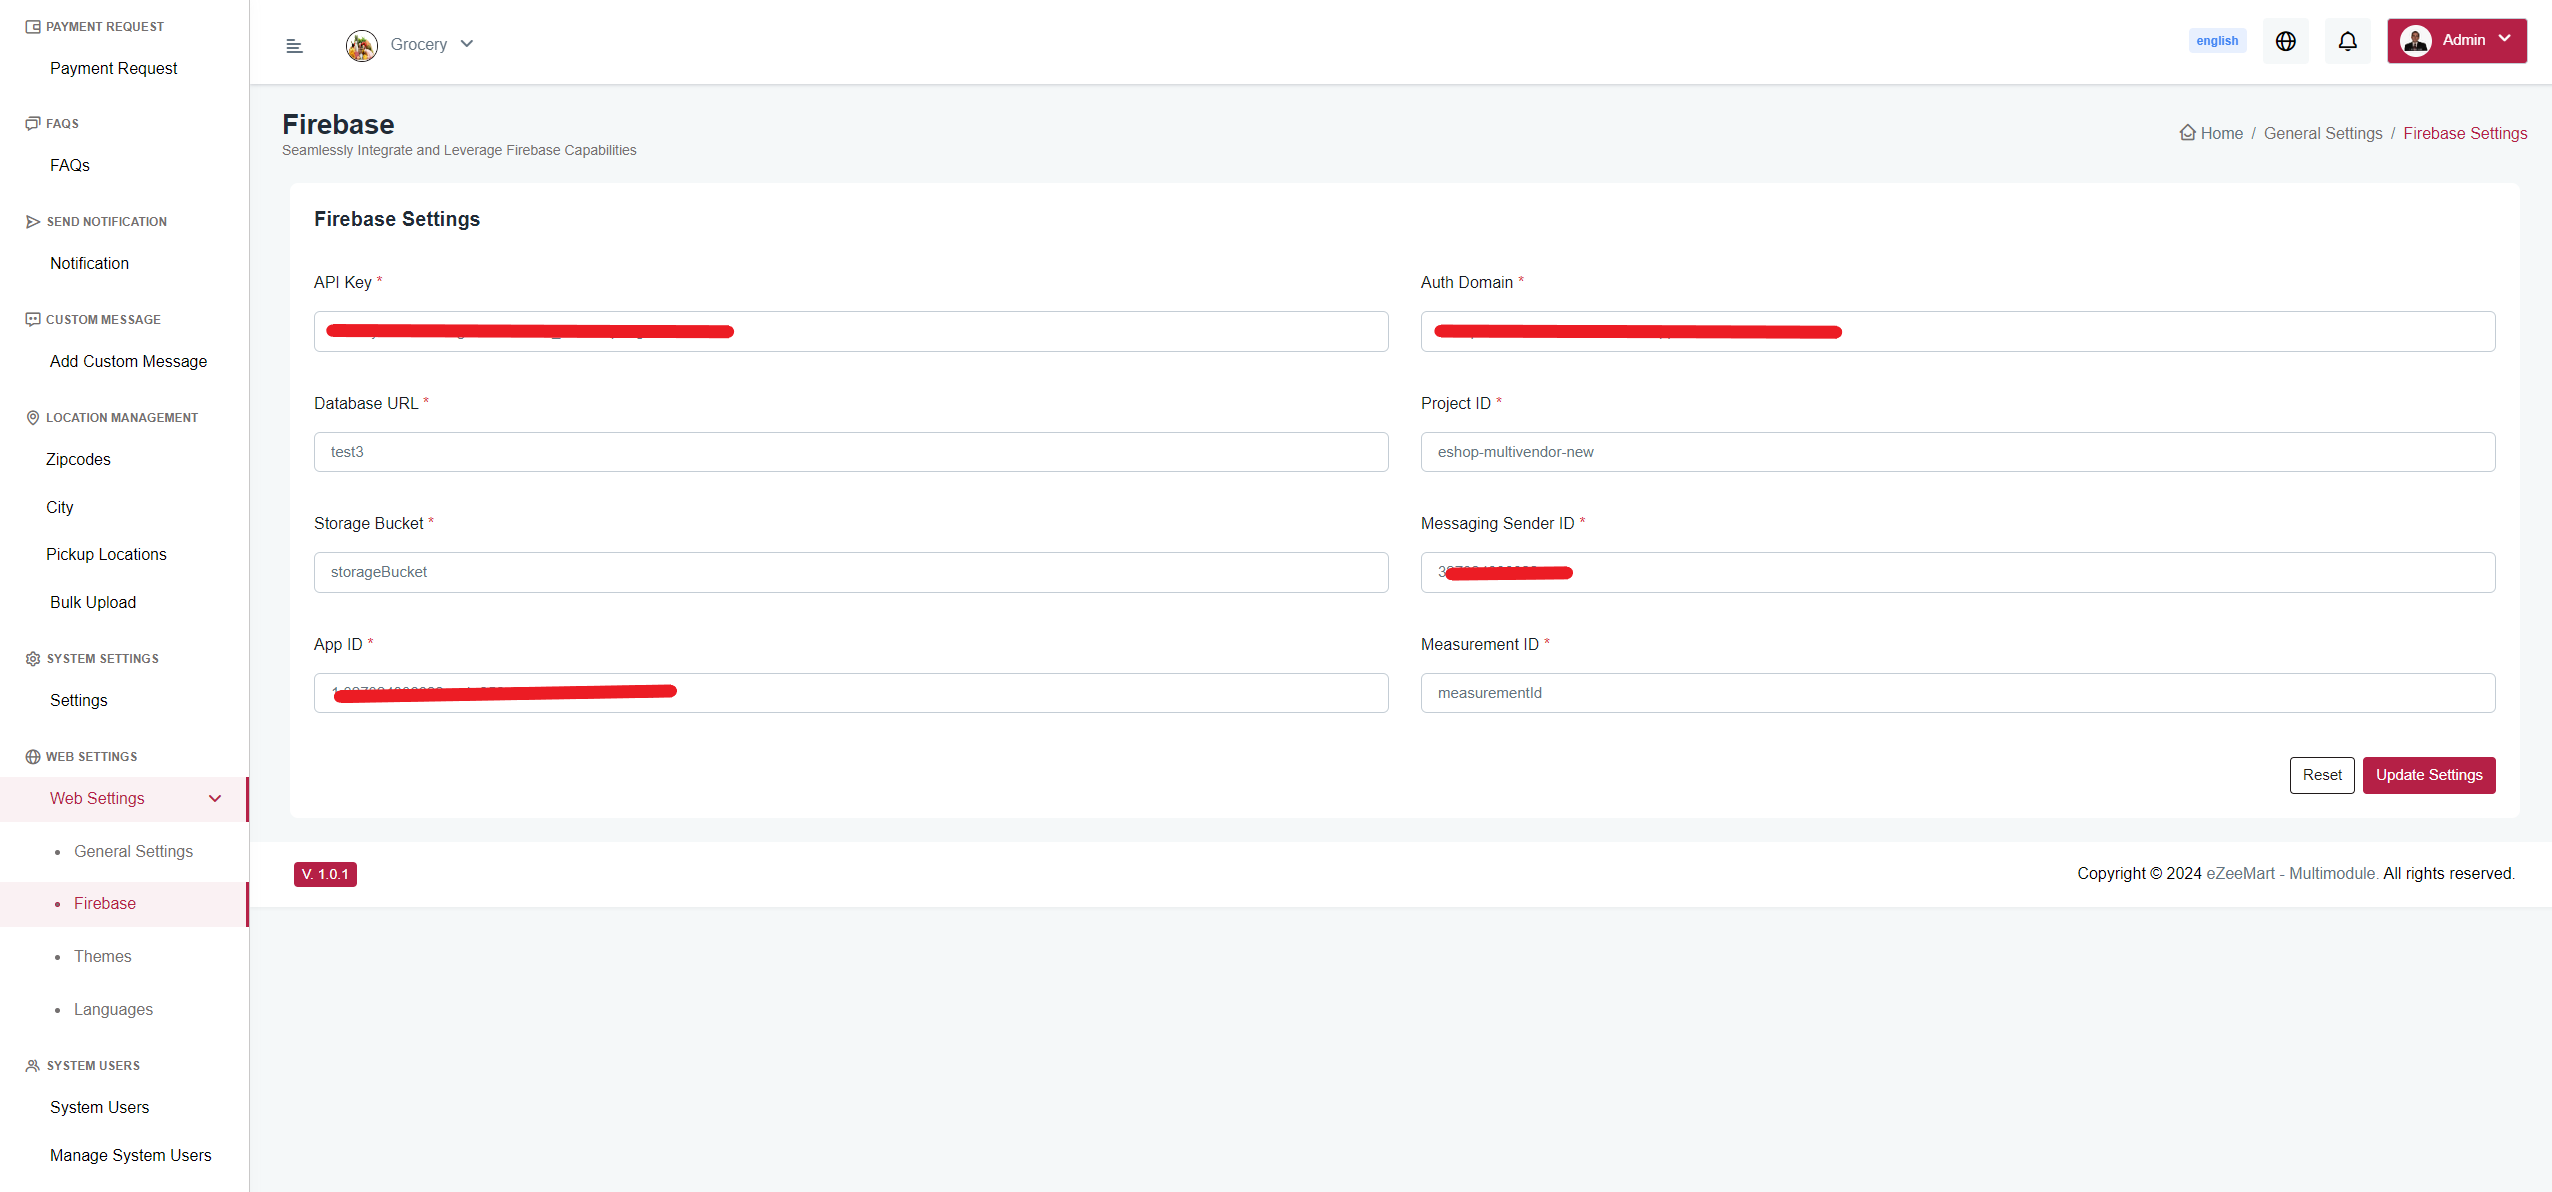Screen dimensions: 2552x1192
Task: Click the english language badge
Action: [2216, 41]
